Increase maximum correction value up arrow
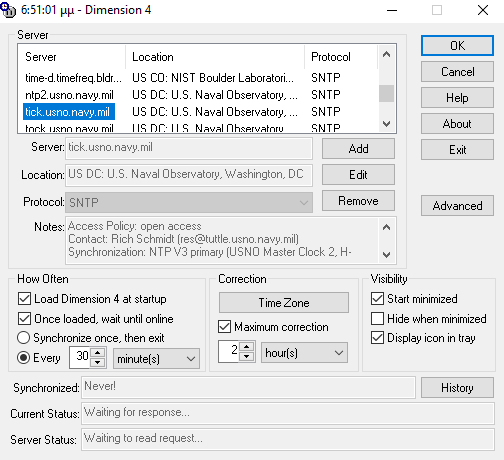Viewport: 504px width, 460px height. coord(247,347)
